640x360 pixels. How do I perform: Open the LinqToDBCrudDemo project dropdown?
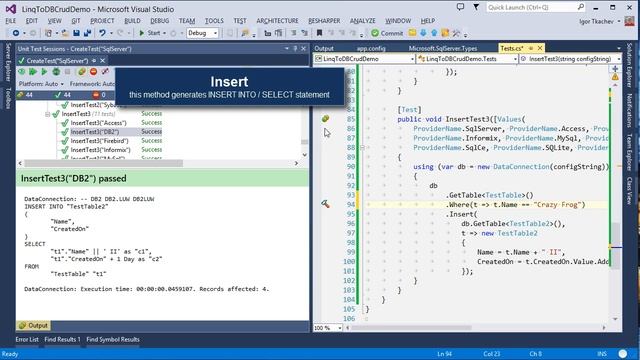[x=364, y=59]
